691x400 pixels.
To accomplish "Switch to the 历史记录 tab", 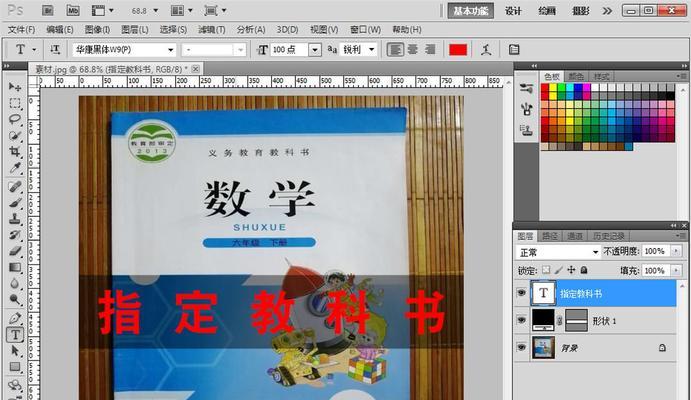I will click(x=609, y=237).
